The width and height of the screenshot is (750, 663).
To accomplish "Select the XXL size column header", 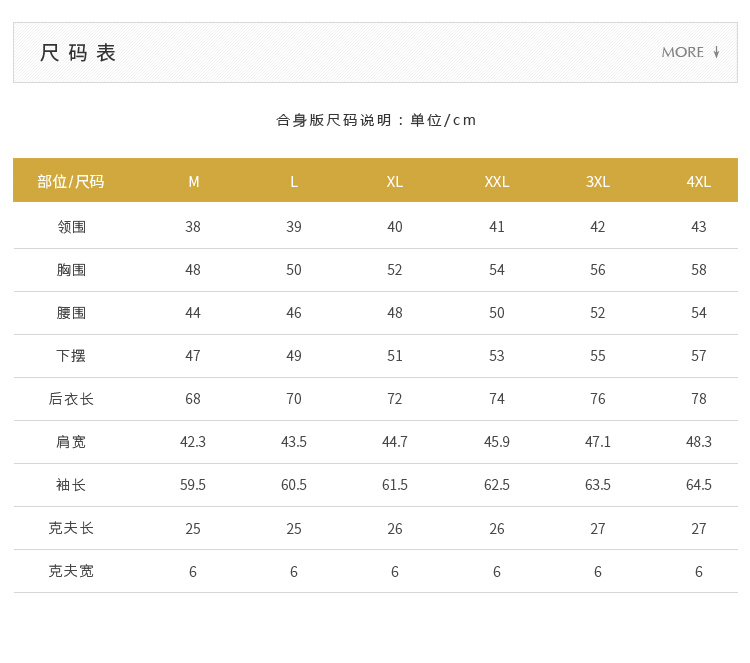I will point(497,181).
